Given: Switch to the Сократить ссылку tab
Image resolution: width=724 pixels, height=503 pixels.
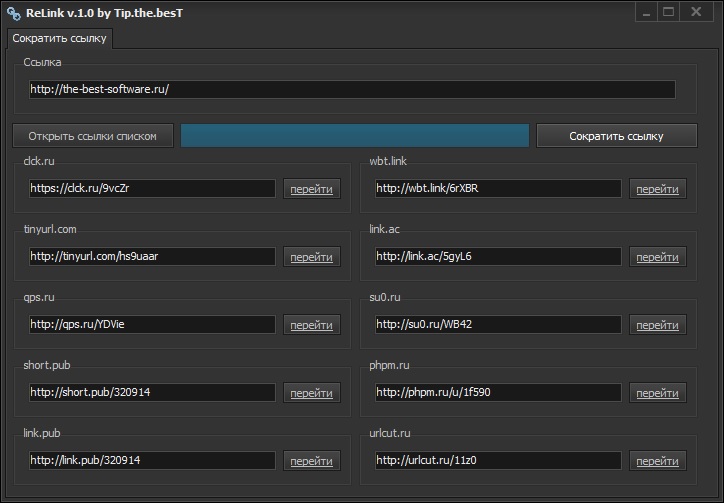Looking at the screenshot, I should coord(61,38).
